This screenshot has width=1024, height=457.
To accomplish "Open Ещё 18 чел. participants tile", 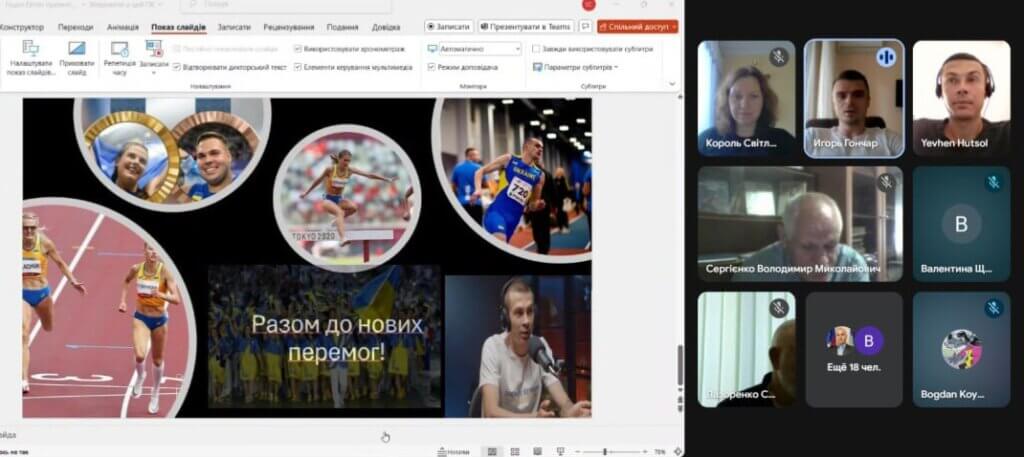I will pyautogui.click(x=854, y=349).
